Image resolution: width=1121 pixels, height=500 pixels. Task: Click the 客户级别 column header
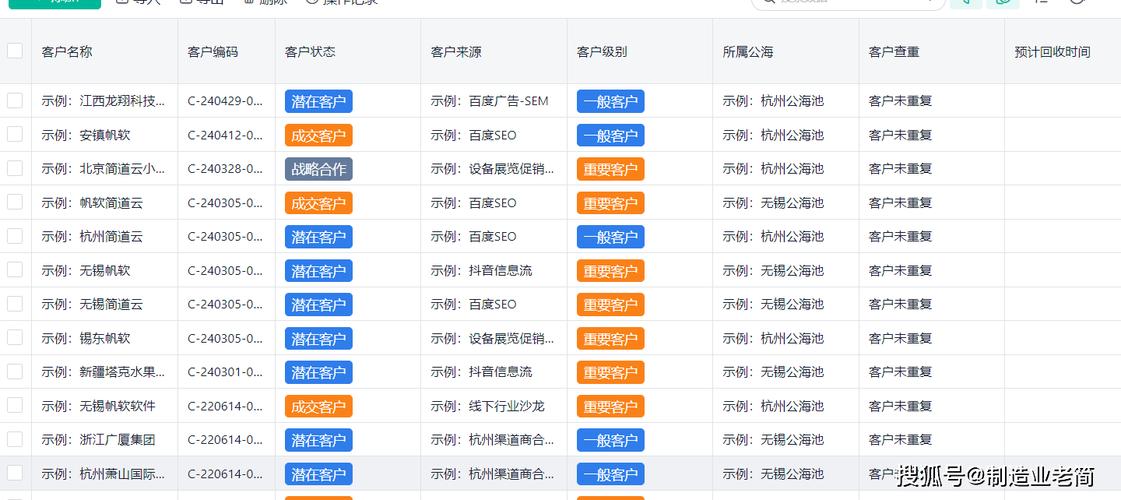tap(602, 52)
